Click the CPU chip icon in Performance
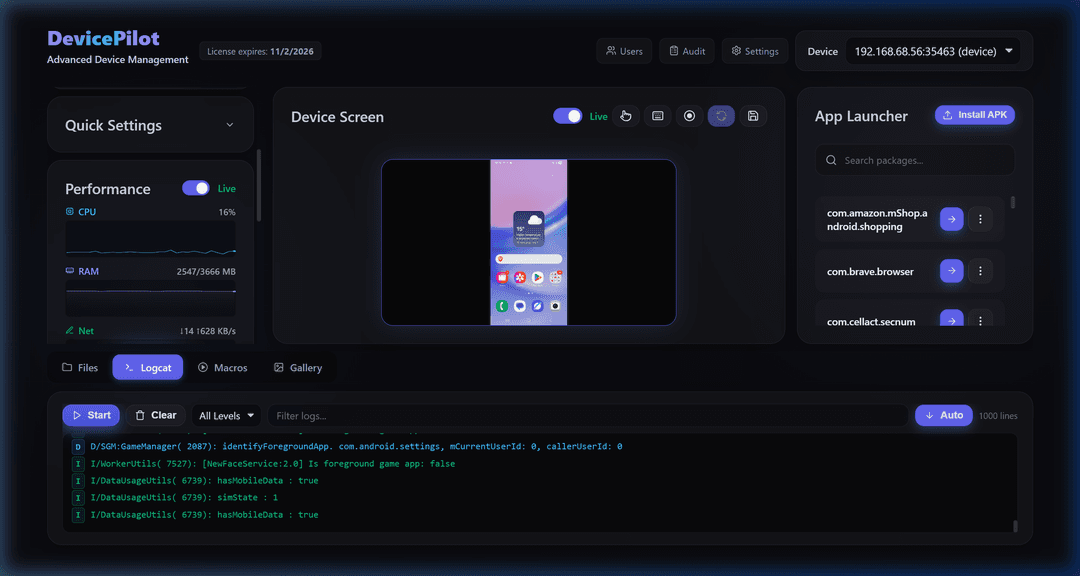The height and width of the screenshot is (576, 1080). [x=70, y=212]
